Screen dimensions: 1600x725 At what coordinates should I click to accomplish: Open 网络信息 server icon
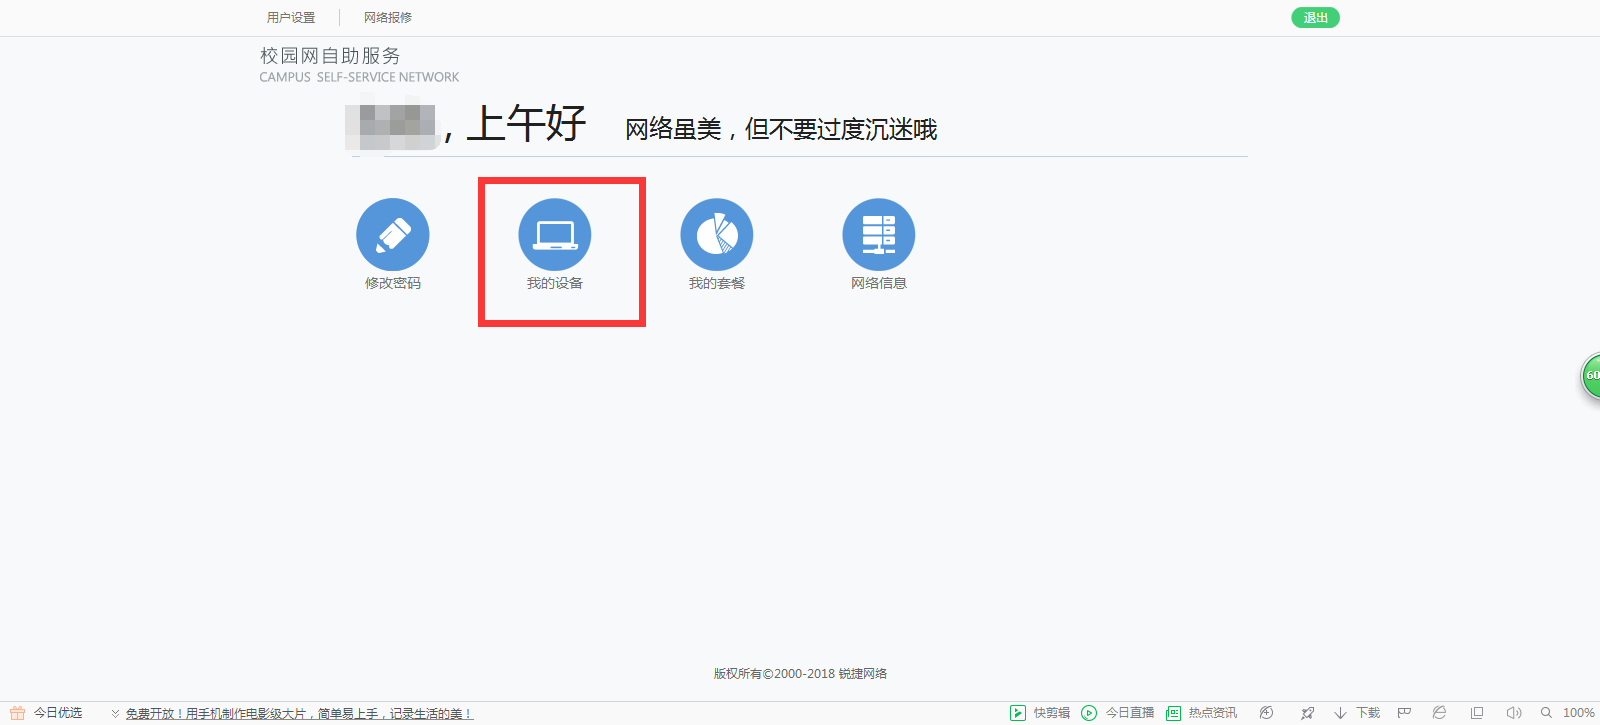coord(879,235)
